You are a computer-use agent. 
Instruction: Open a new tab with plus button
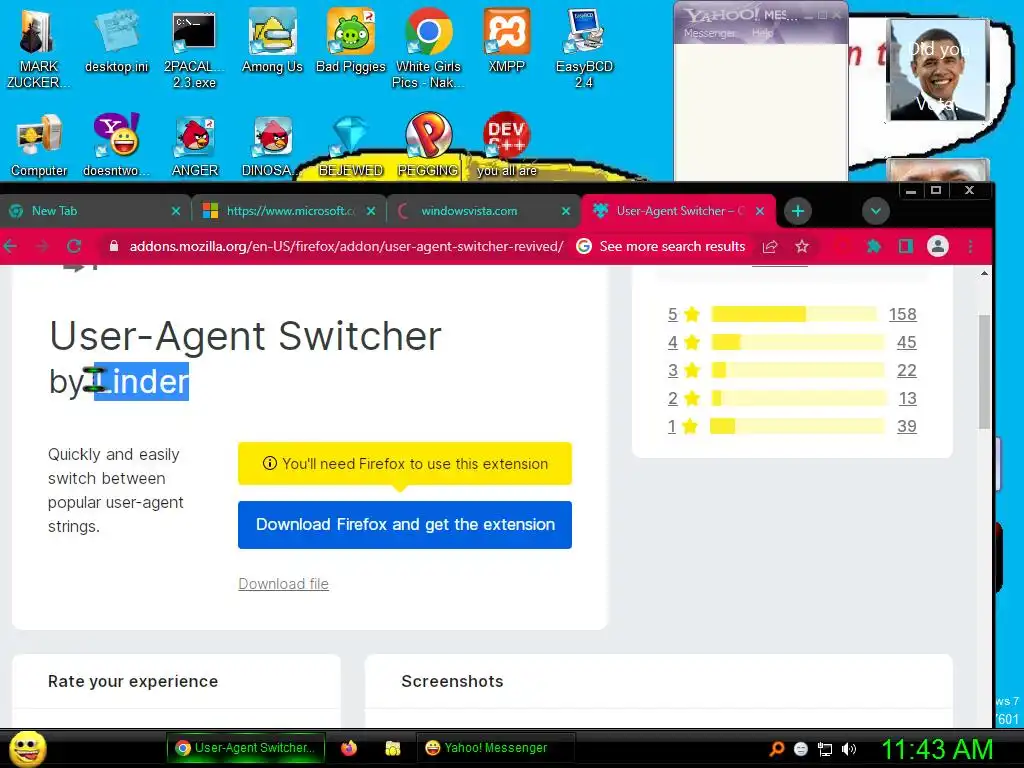point(797,211)
